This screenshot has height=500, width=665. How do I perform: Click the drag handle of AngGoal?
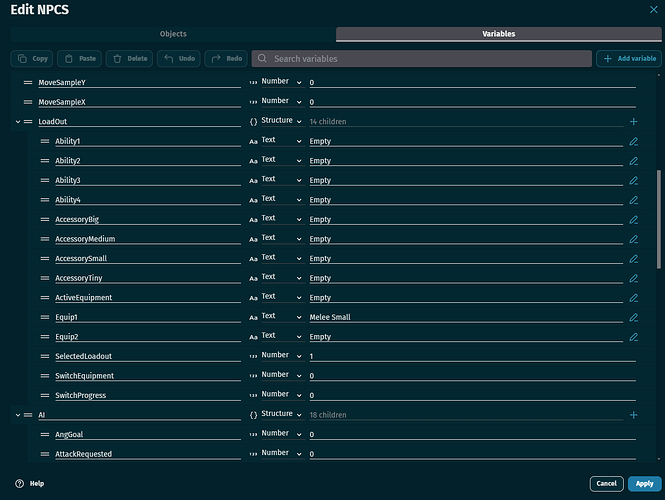coord(45,434)
